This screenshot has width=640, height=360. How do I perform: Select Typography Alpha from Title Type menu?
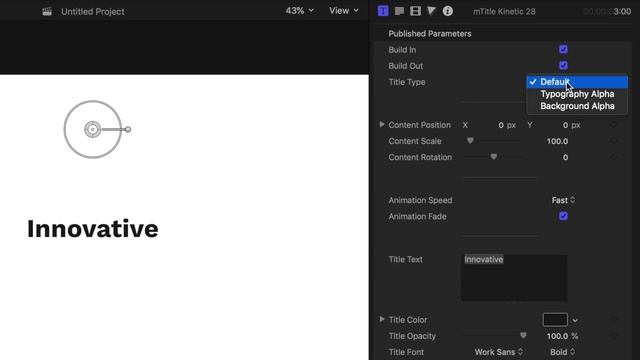577,94
